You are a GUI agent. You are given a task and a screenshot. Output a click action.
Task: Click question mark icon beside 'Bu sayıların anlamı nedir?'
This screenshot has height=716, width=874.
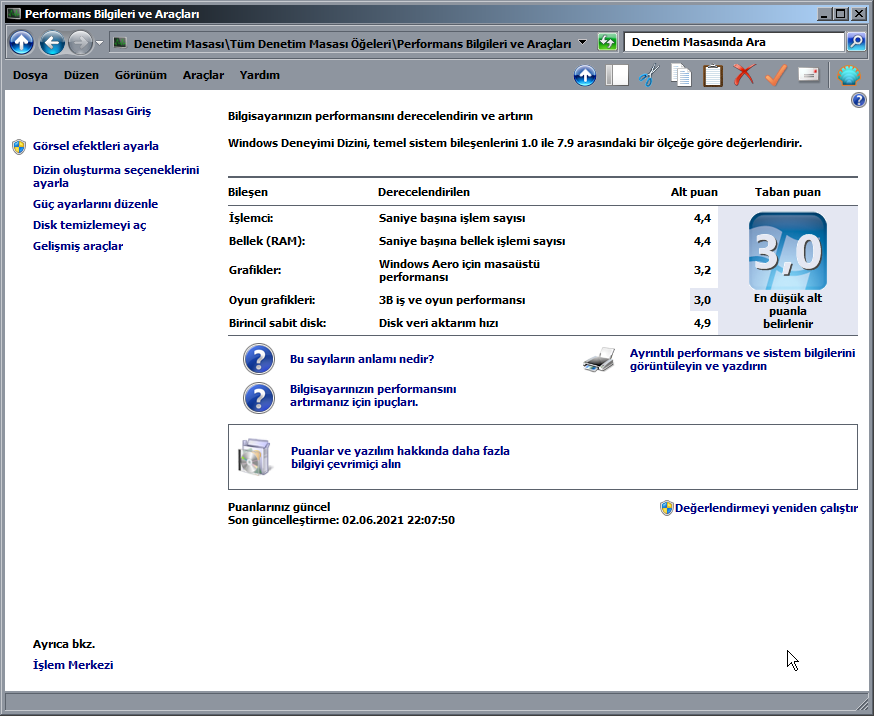click(x=259, y=359)
